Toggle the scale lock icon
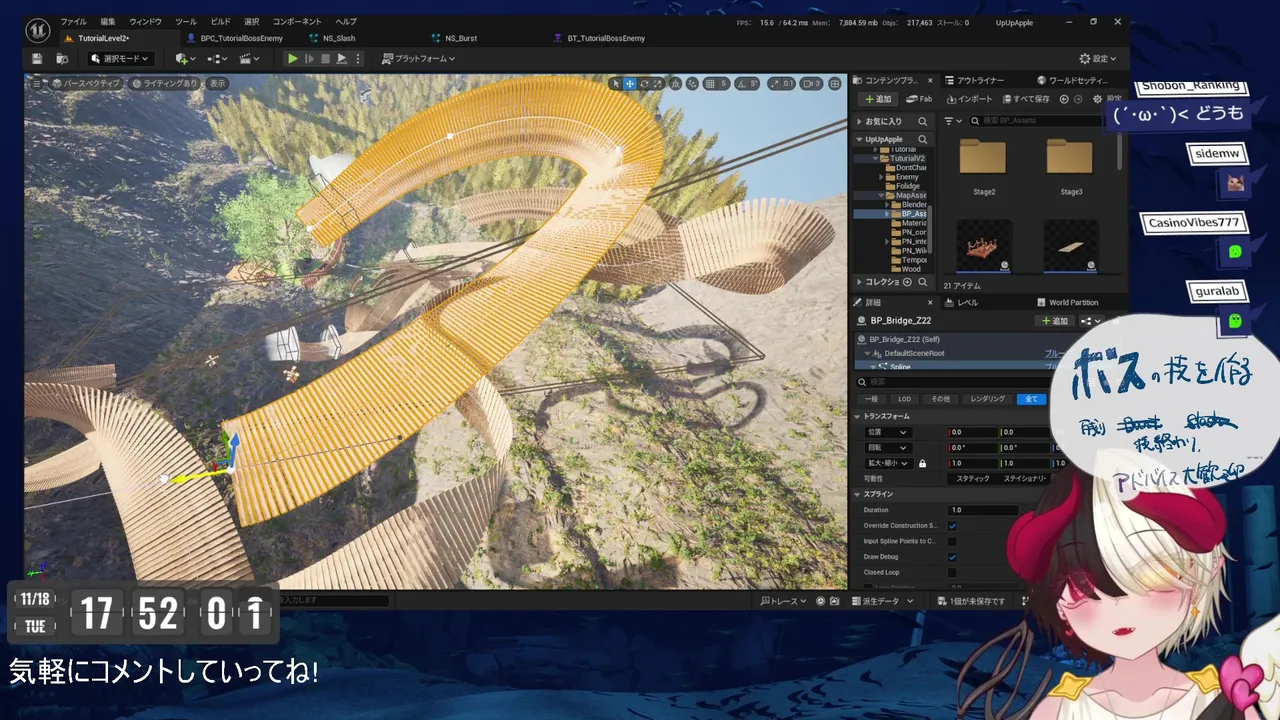The height and width of the screenshot is (720, 1280). pos(922,464)
